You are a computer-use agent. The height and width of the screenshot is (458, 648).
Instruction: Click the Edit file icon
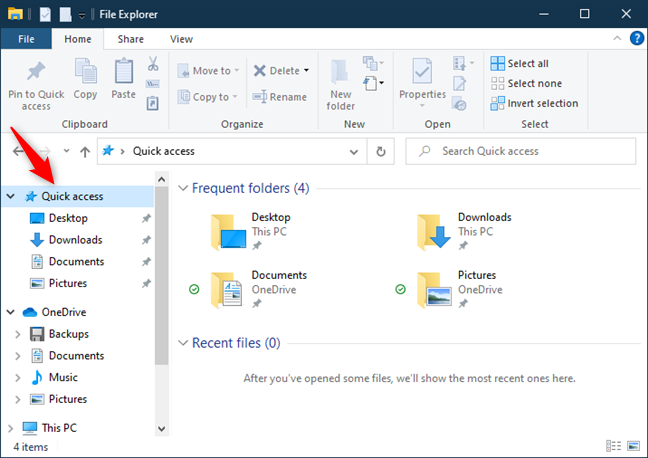(460, 83)
